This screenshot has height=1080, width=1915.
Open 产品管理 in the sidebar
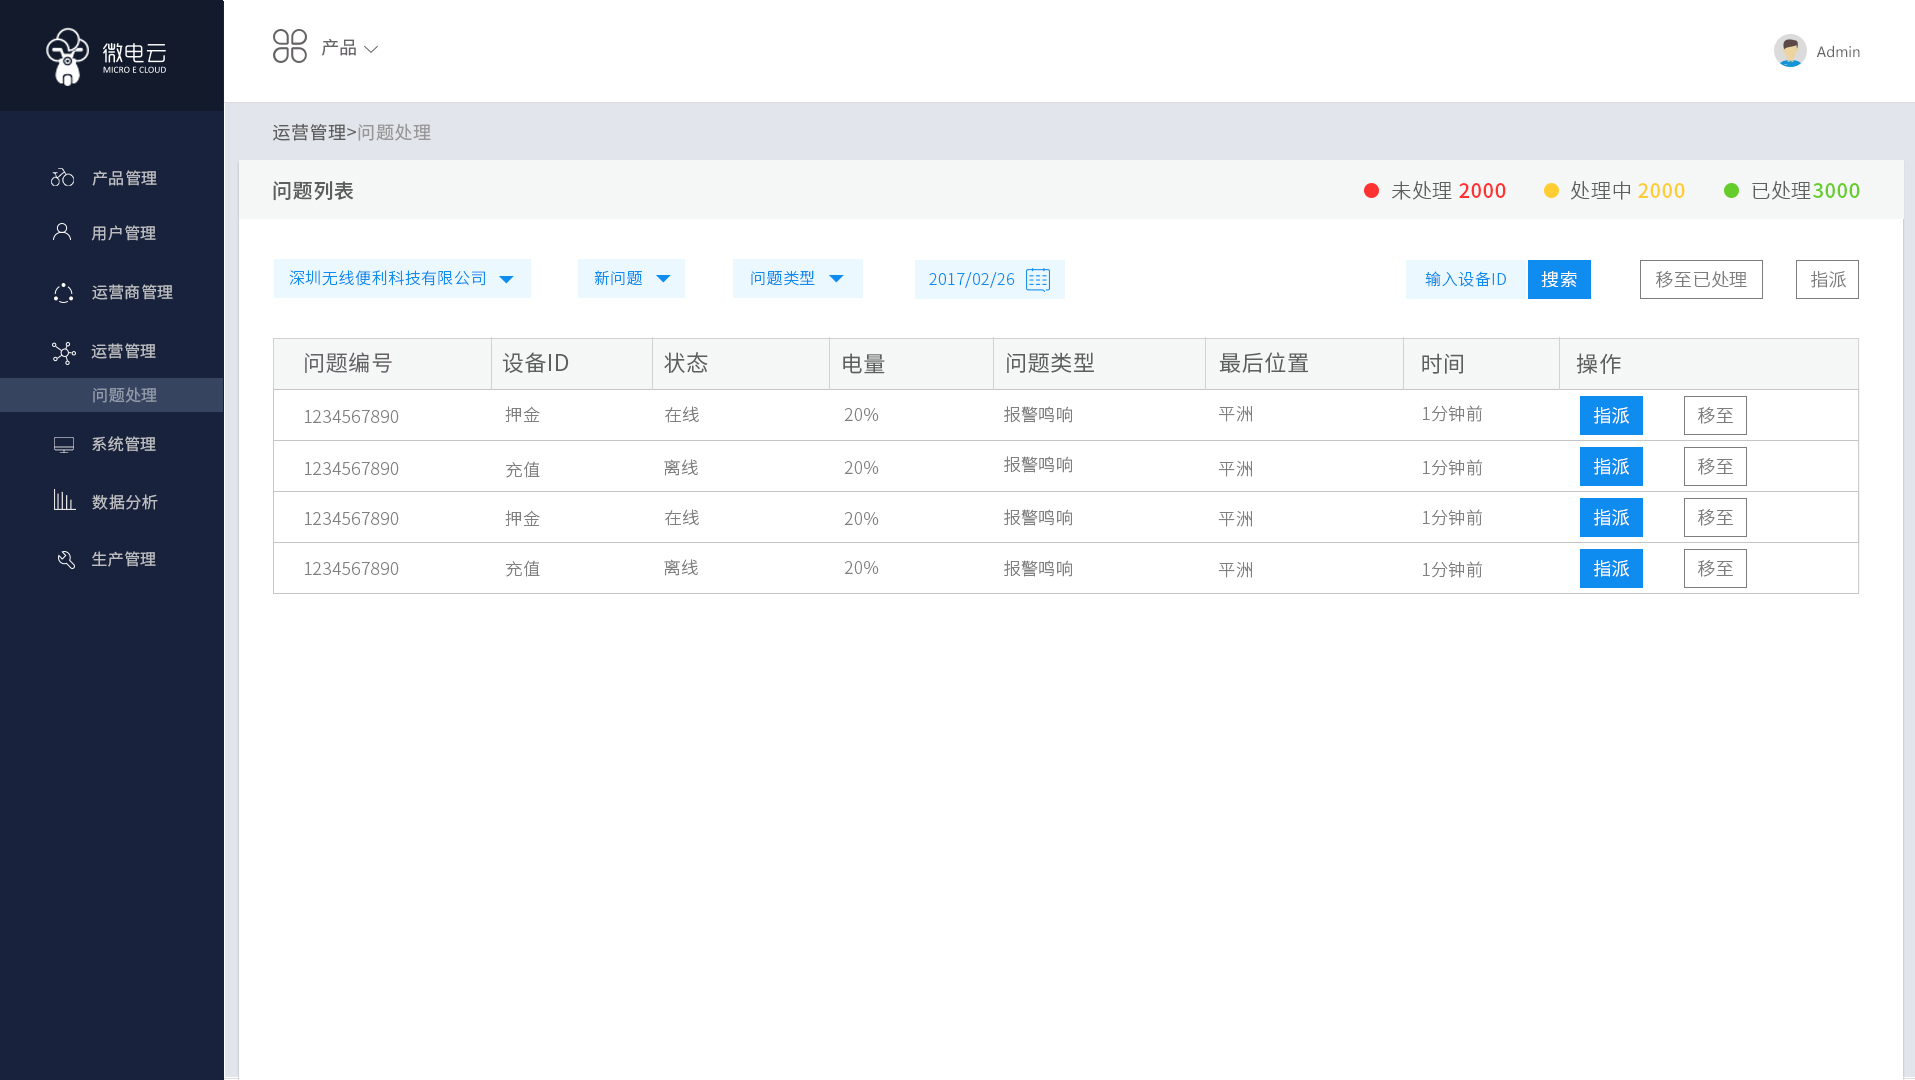tap(124, 178)
